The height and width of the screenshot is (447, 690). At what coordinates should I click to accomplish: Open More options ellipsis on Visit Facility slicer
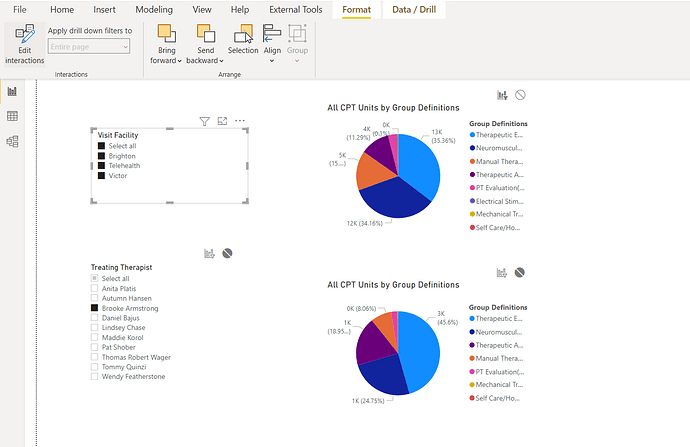(240, 121)
